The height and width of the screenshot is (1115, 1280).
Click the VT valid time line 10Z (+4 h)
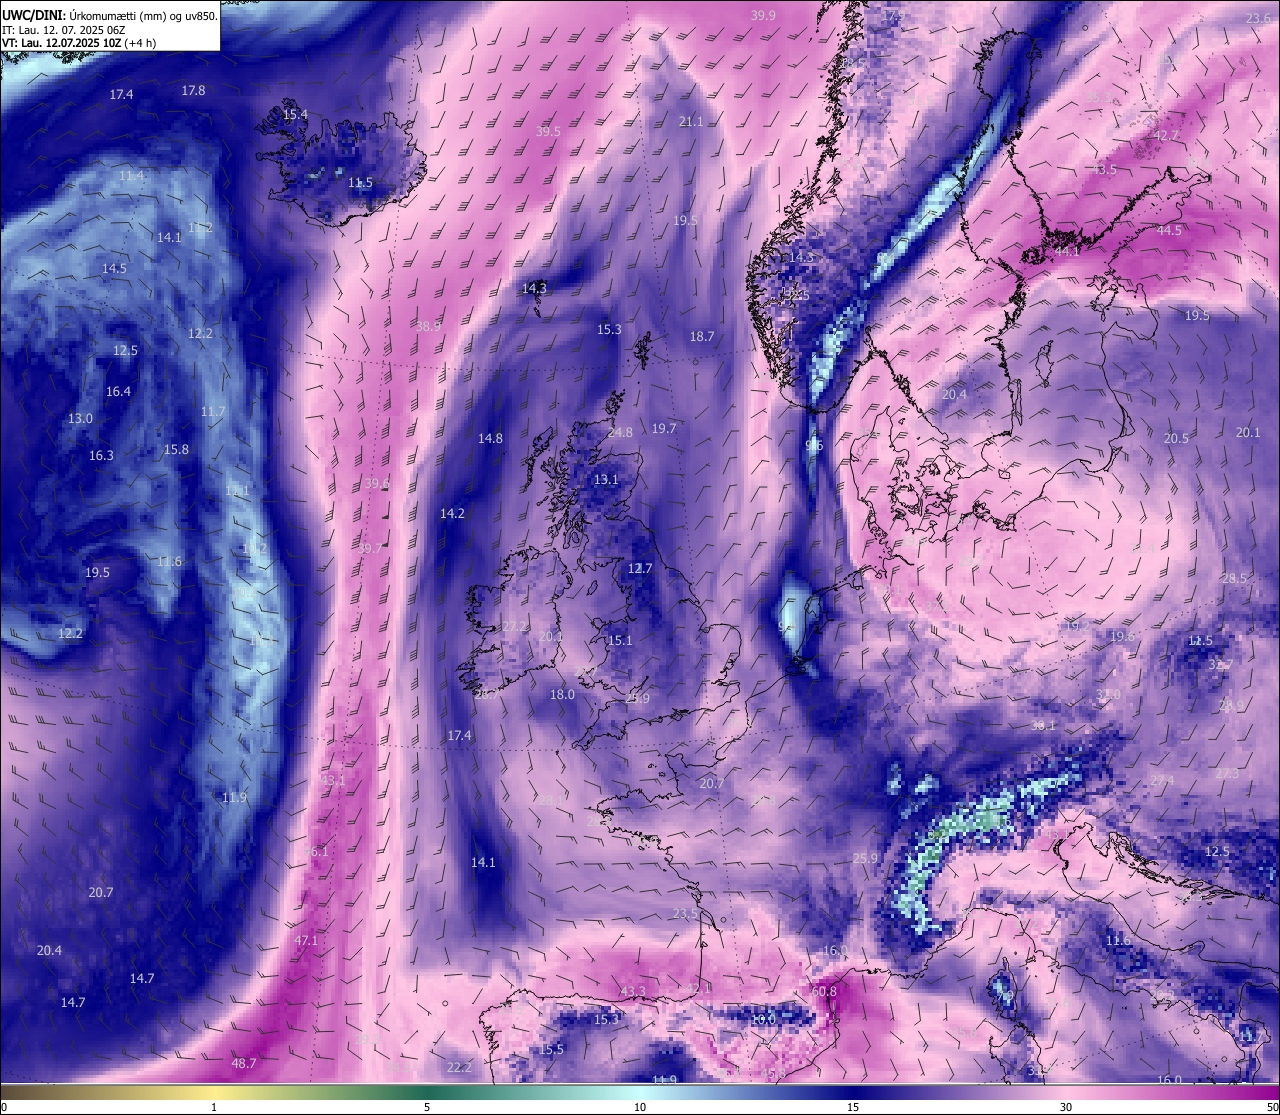pos(79,43)
